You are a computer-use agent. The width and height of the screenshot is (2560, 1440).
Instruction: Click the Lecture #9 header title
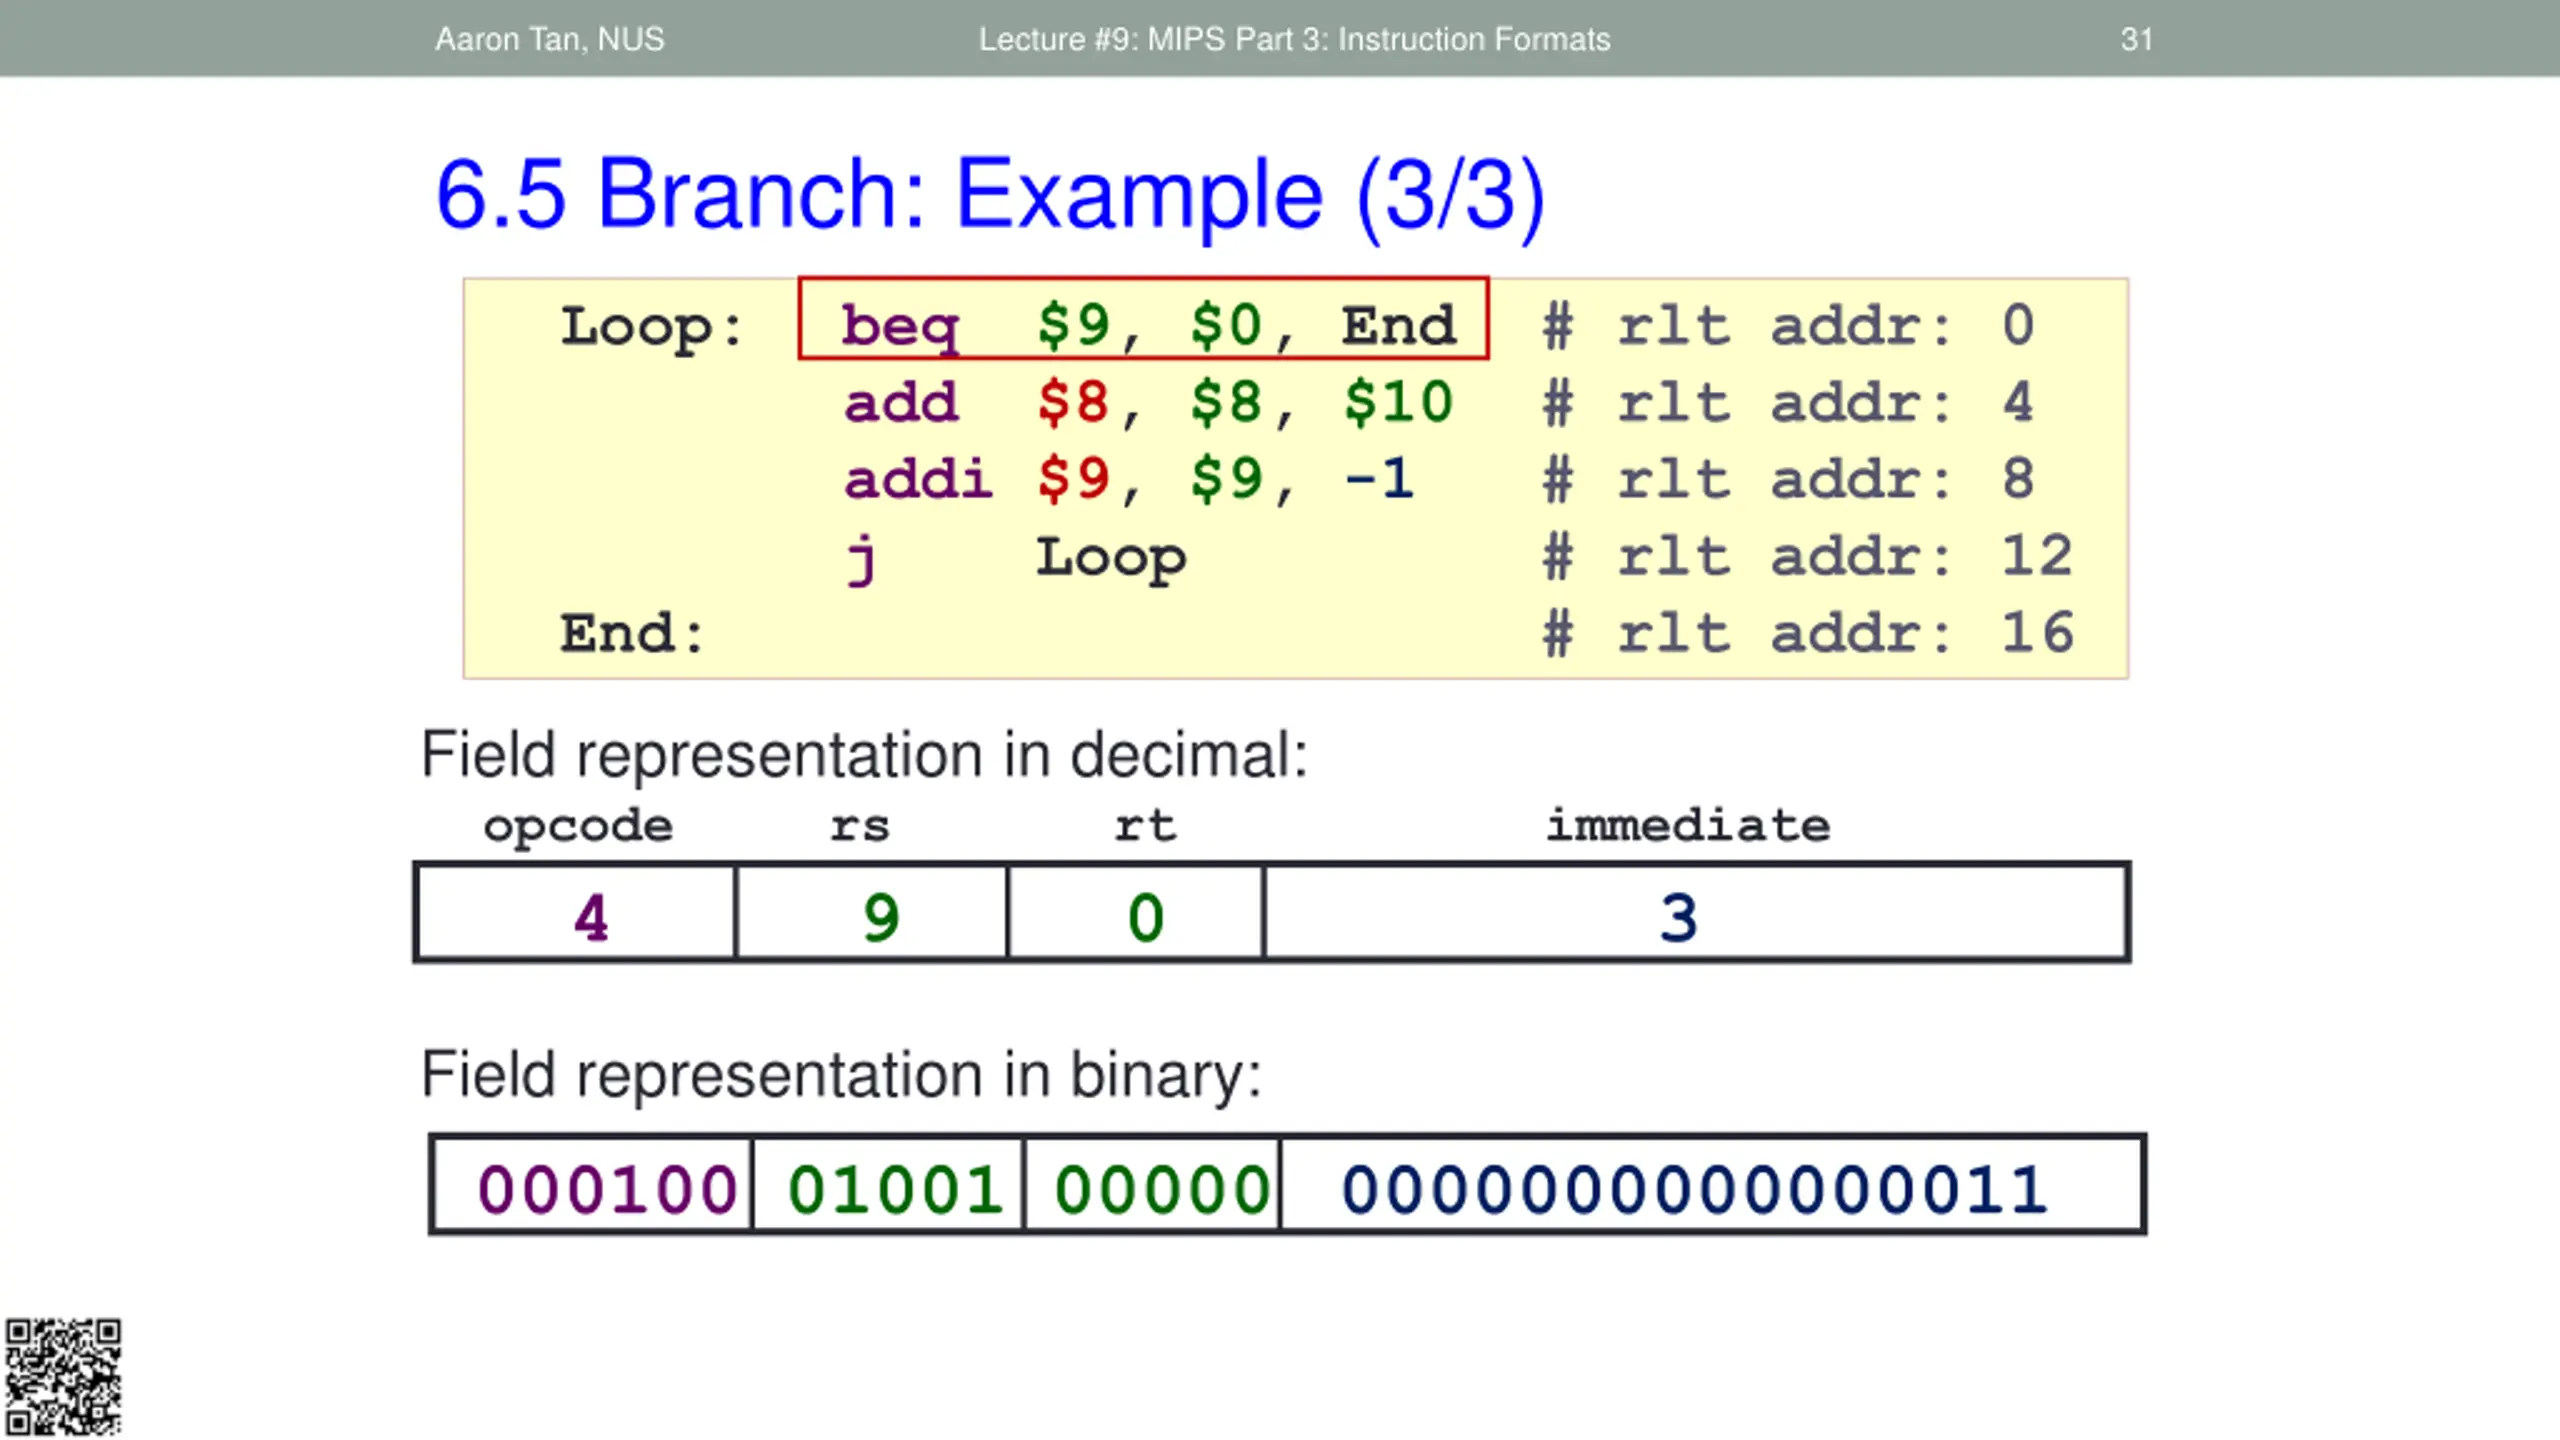point(1294,39)
